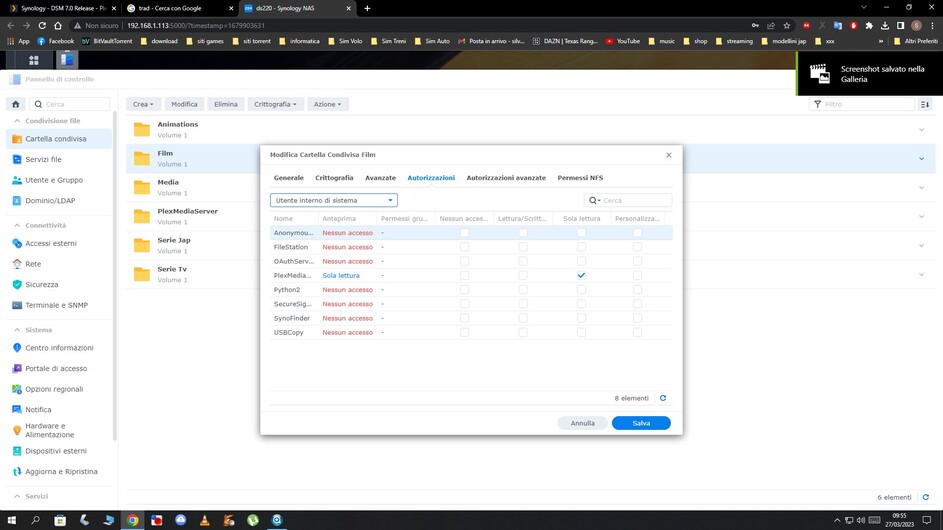Viewport: 943px width, 530px height.
Task: Open VLC from the taskbar
Action: point(204,520)
